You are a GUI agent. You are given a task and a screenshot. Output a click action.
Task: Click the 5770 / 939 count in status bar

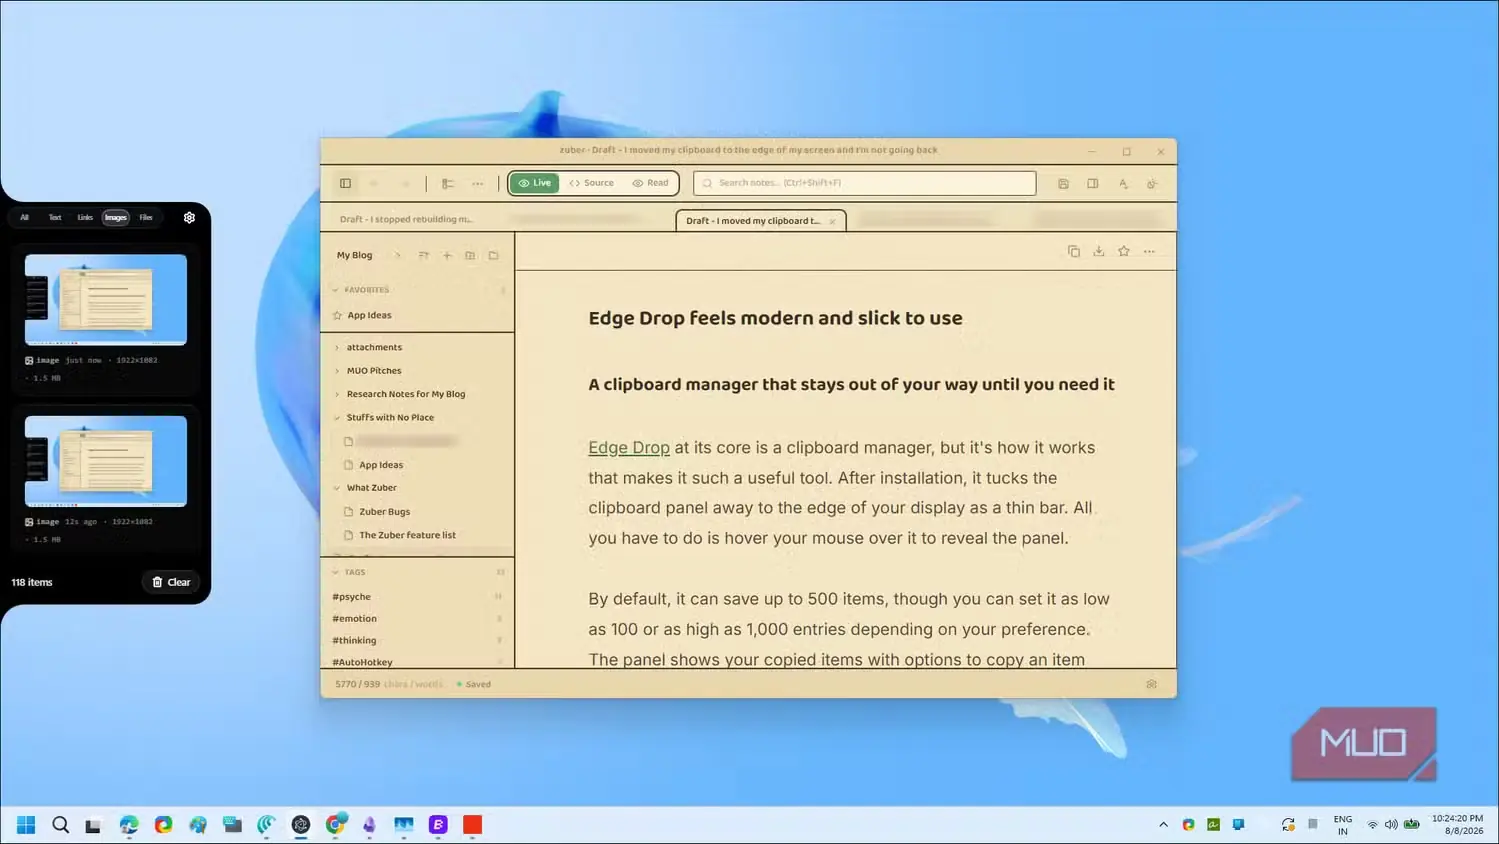tap(357, 684)
